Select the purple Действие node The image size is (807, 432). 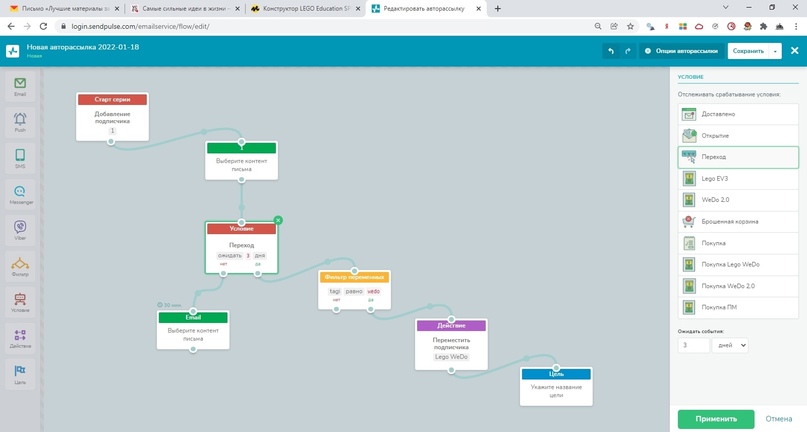pos(451,344)
